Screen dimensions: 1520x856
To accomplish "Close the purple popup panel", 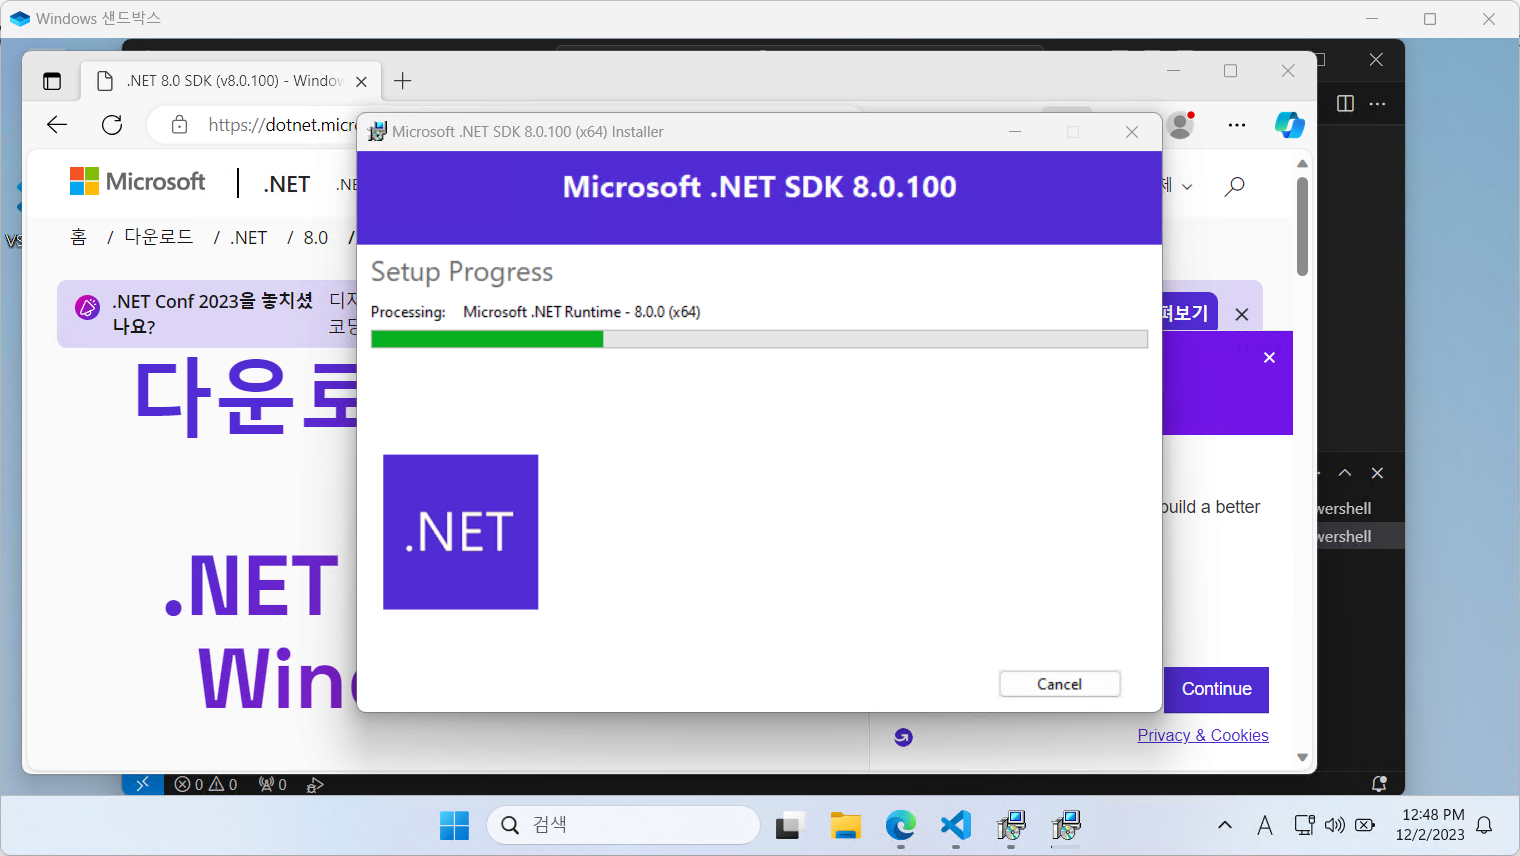I will click(1269, 358).
